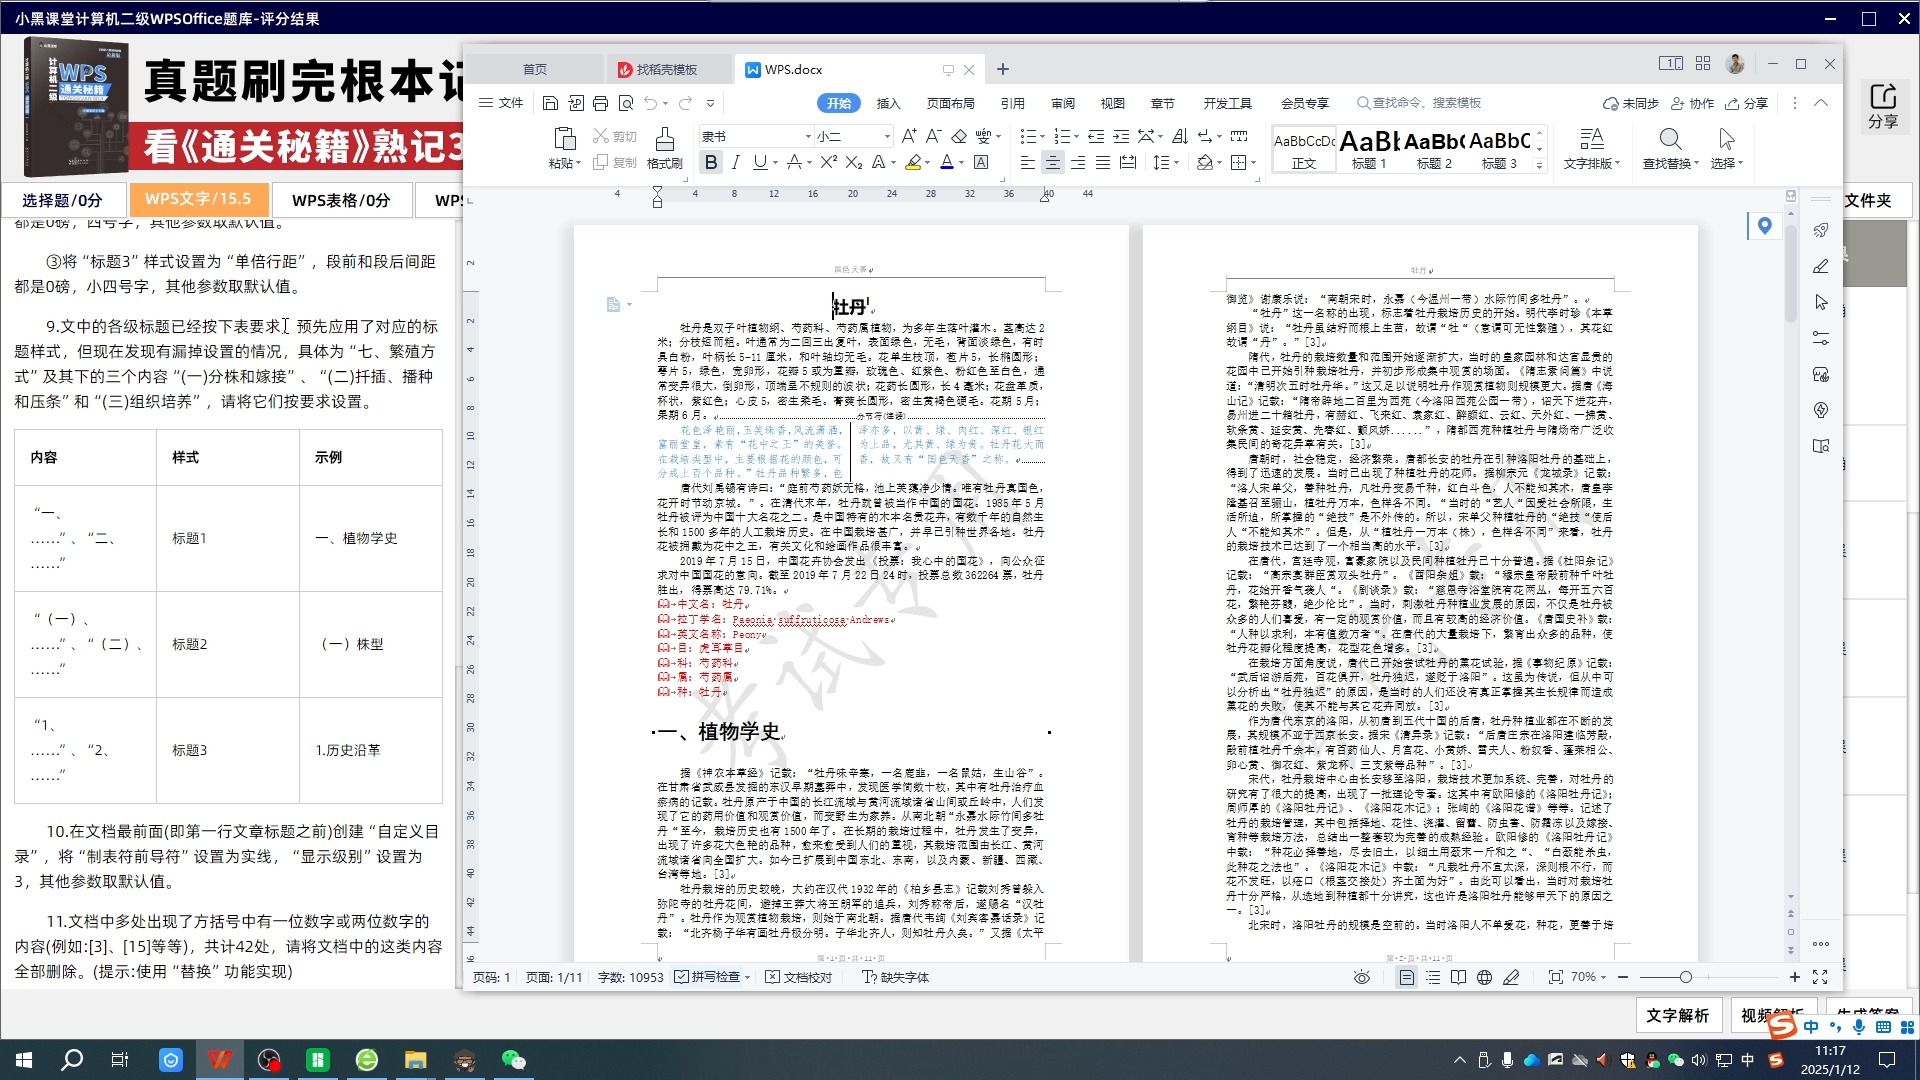The width and height of the screenshot is (1920, 1080).
Task: Toggle center alignment button
Action: click(1052, 162)
